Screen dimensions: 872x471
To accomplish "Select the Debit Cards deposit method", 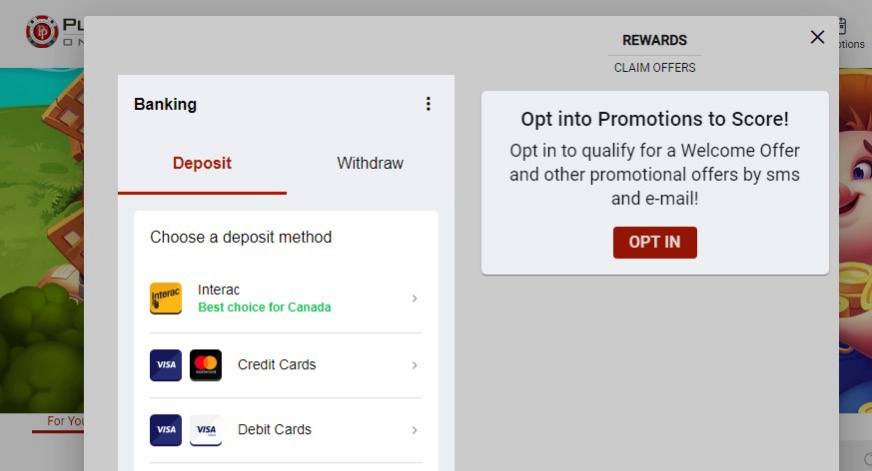I will click(x=286, y=430).
